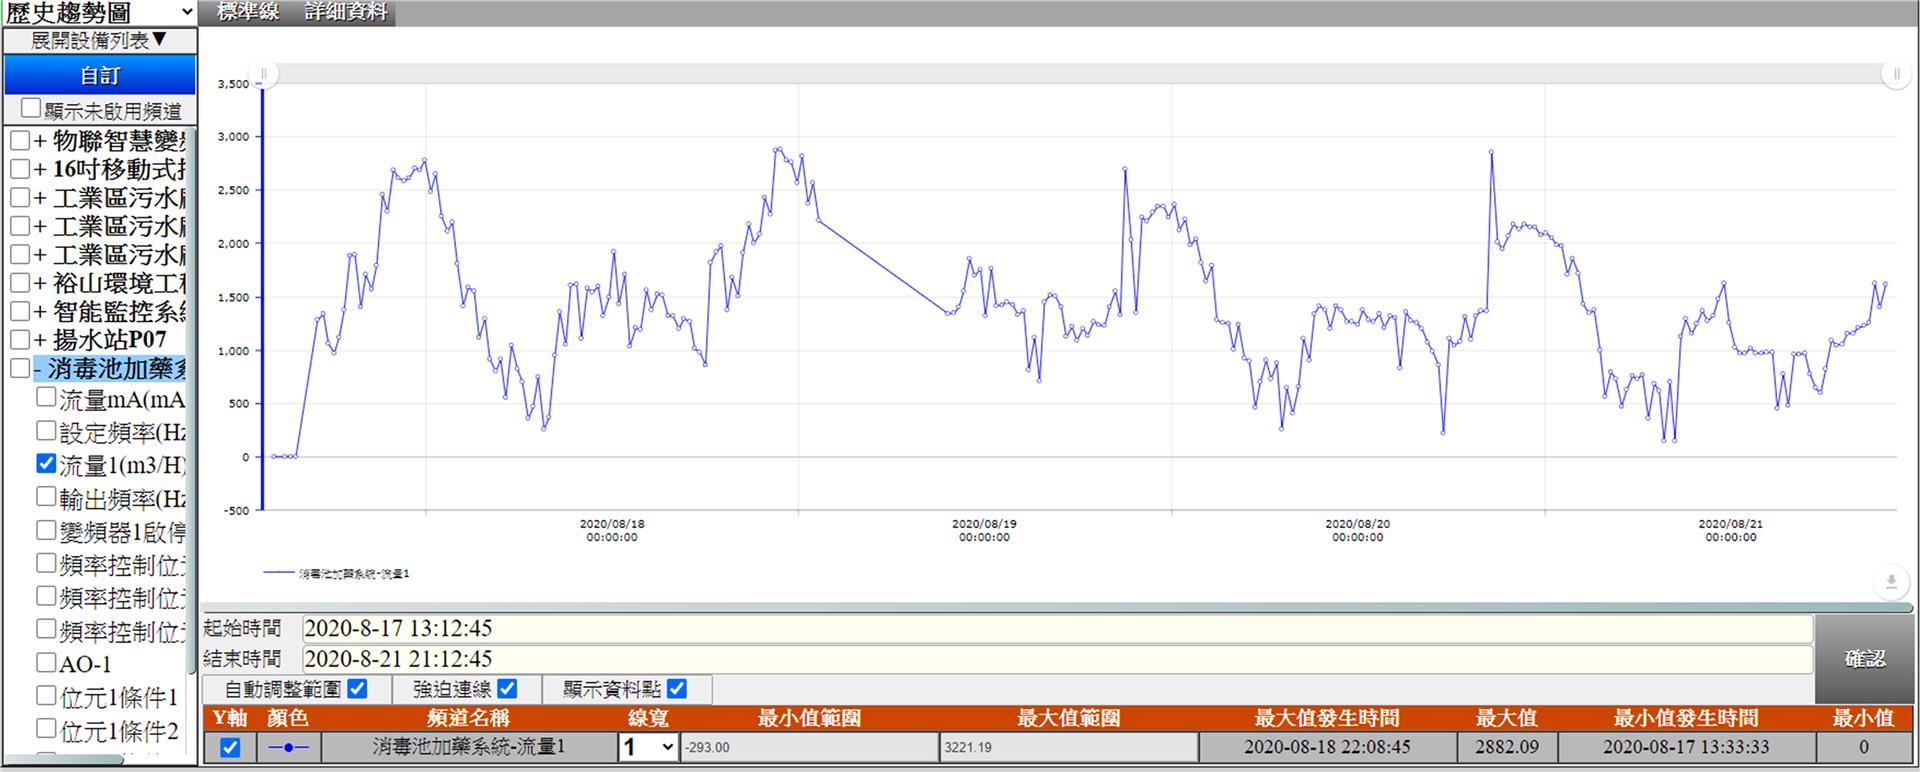This screenshot has height=772, width=1920.
Task: Open the 線寬 line width dropdown
Action: (648, 747)
